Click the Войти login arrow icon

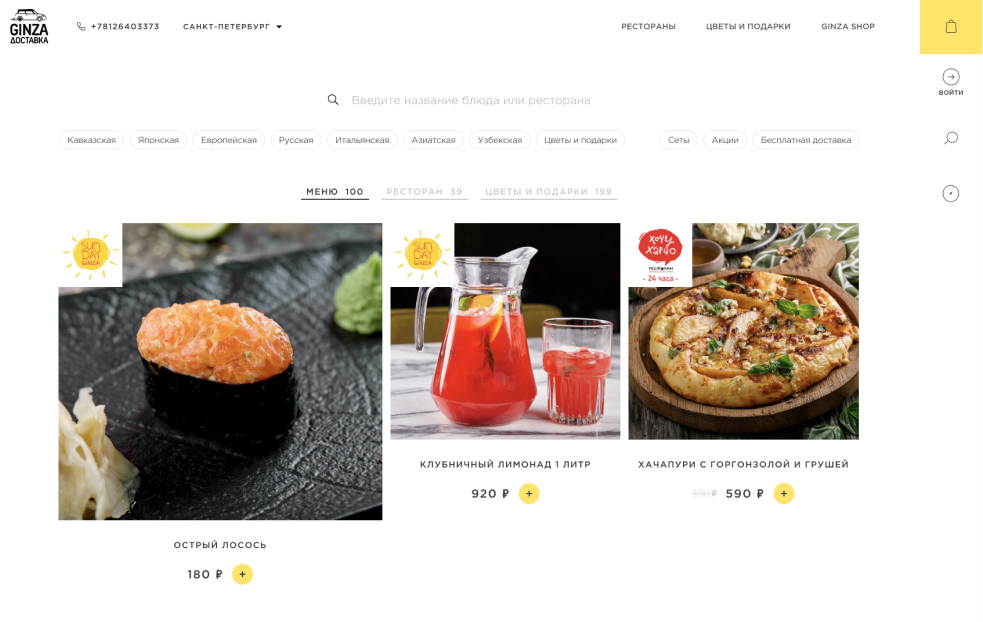(x=950, y=76)
